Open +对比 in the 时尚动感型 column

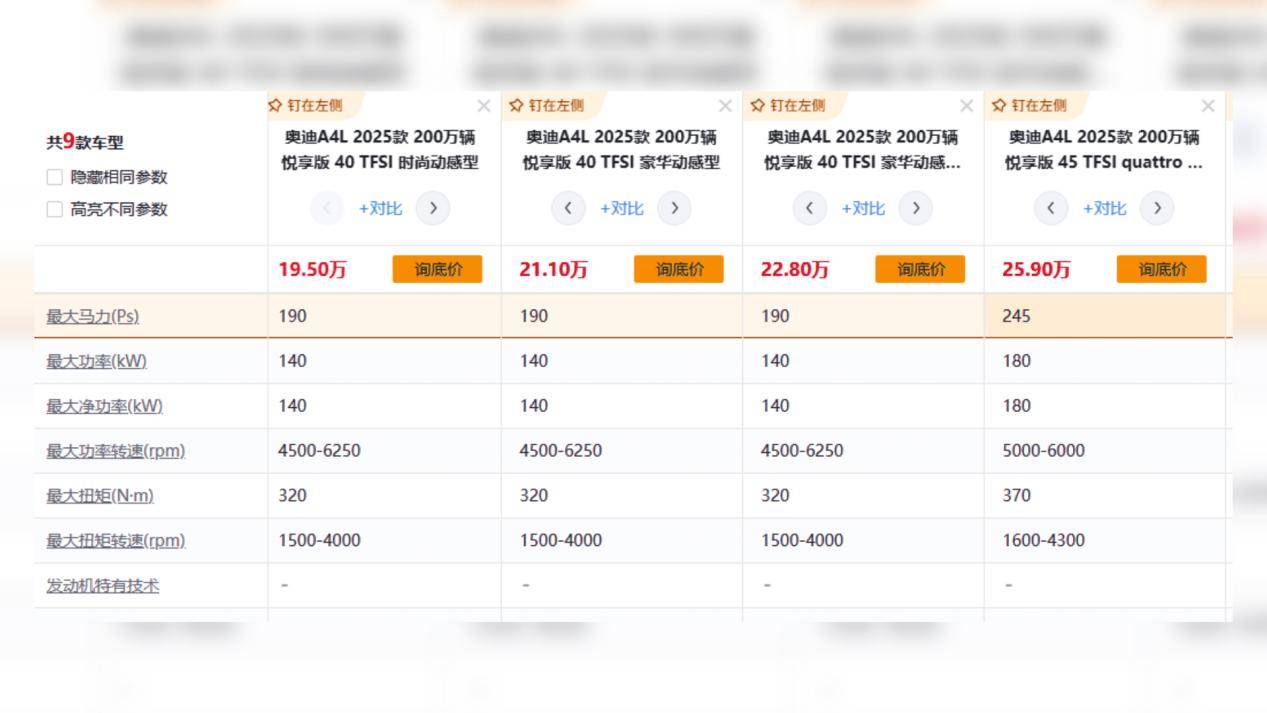(380, 209)
